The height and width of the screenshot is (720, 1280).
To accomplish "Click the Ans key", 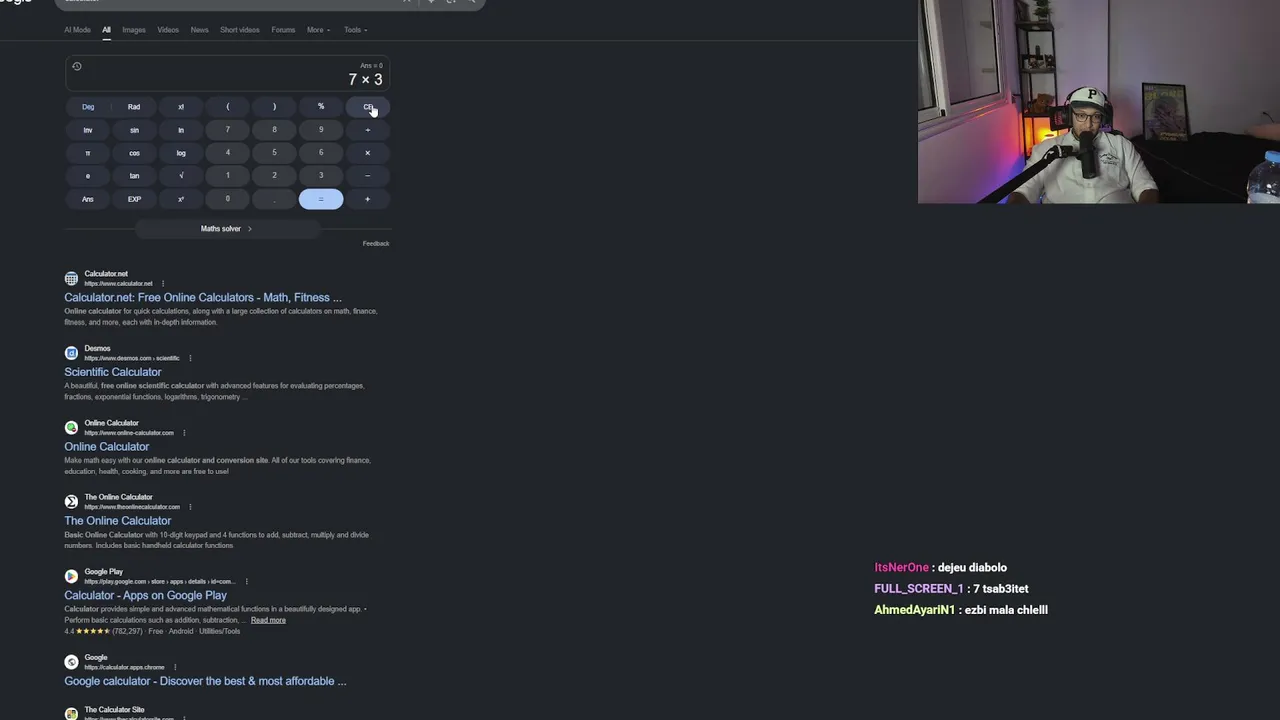I will [88, 199].
